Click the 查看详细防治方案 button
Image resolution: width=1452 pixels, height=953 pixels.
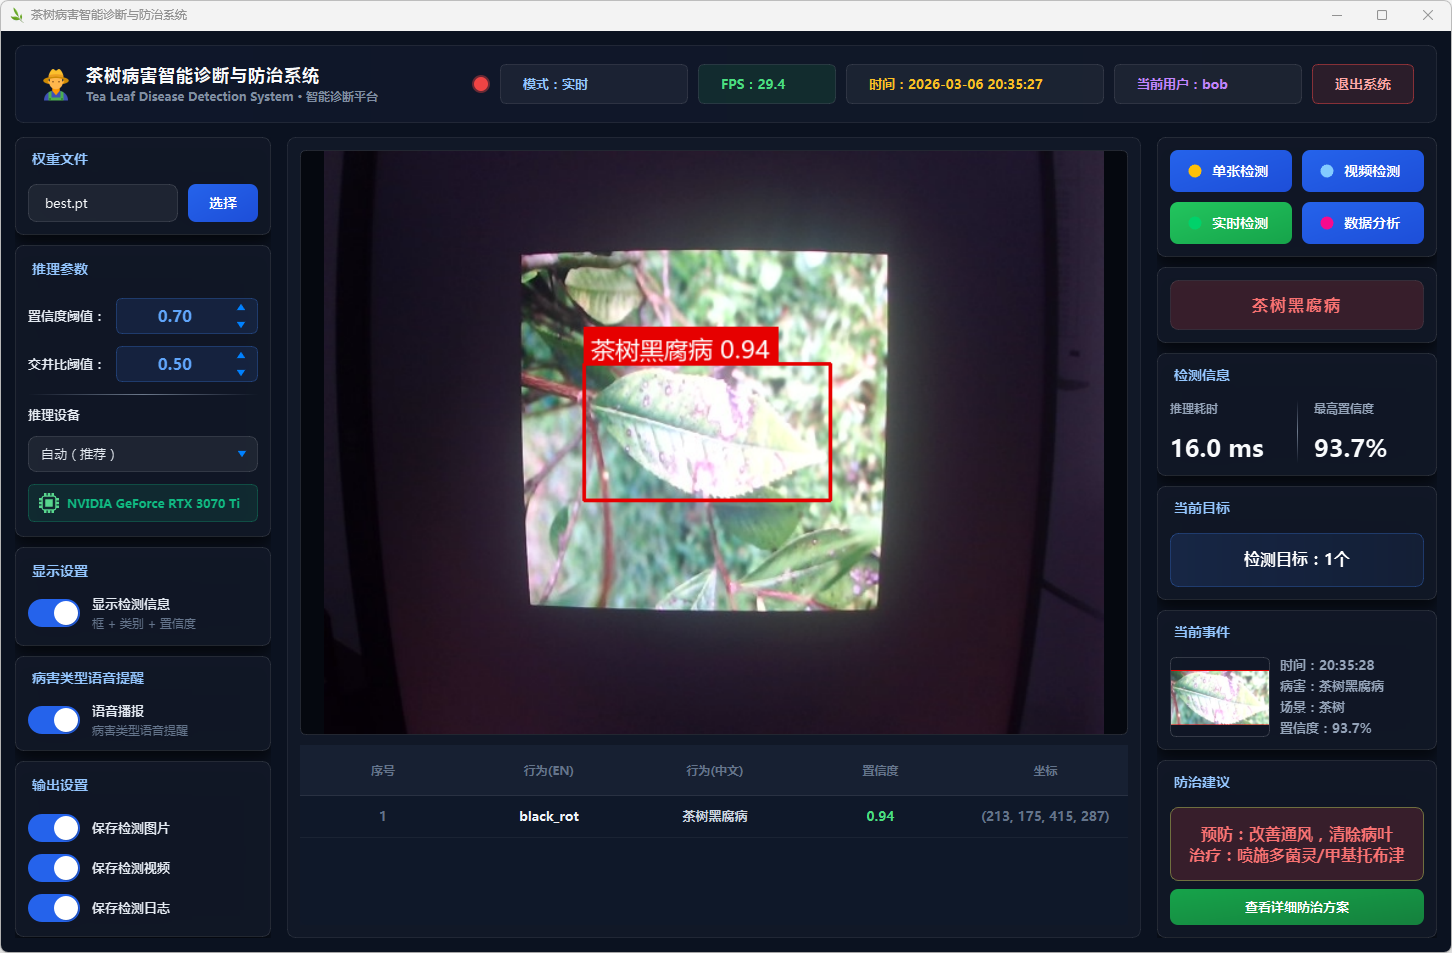tap(1296, 907)
